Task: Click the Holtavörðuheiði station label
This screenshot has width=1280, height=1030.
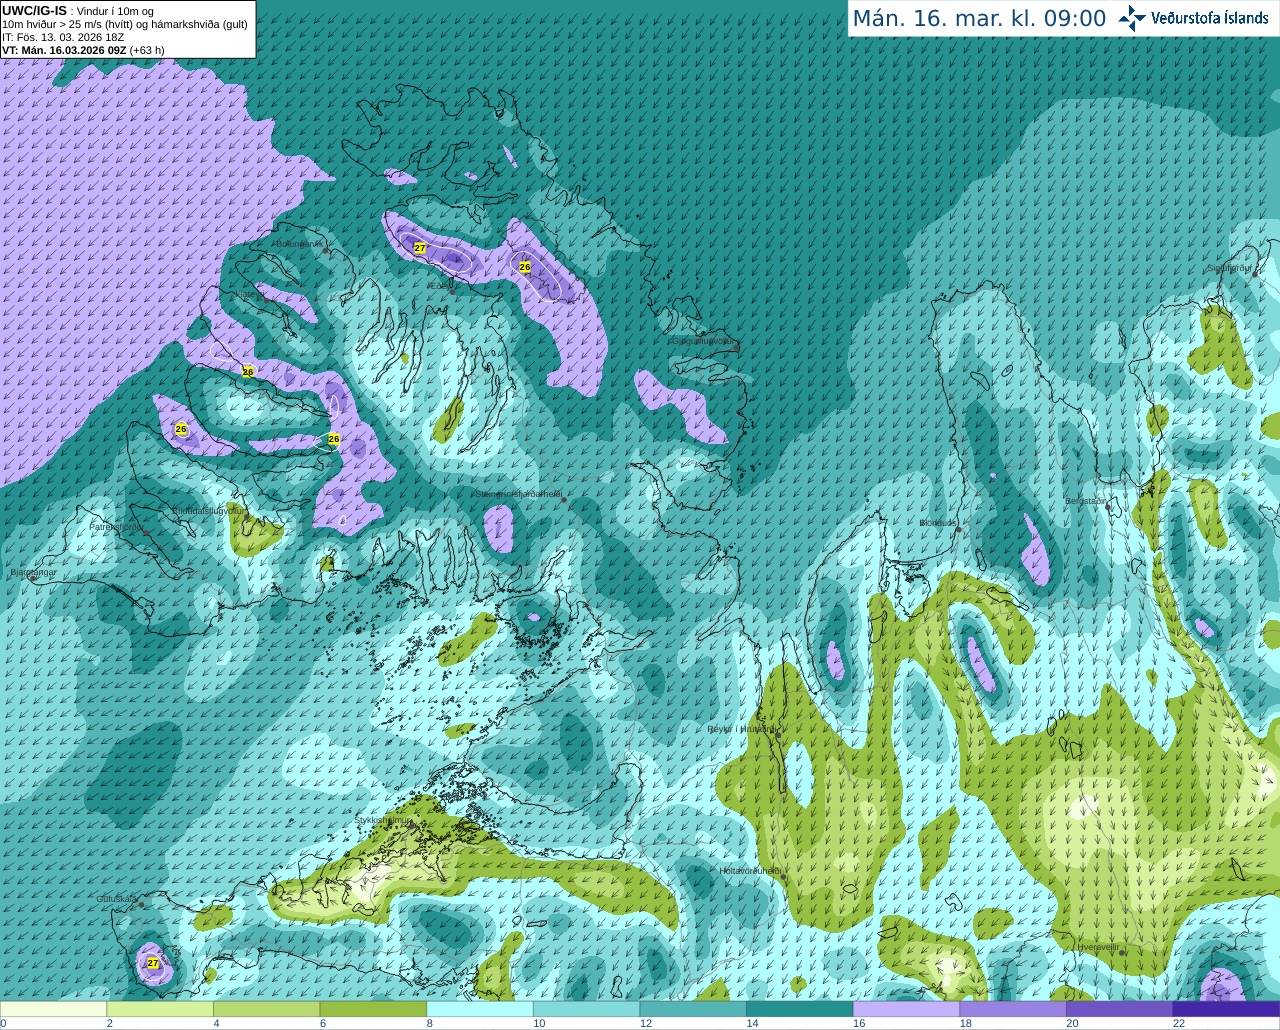Action: [x=750, y=871]
